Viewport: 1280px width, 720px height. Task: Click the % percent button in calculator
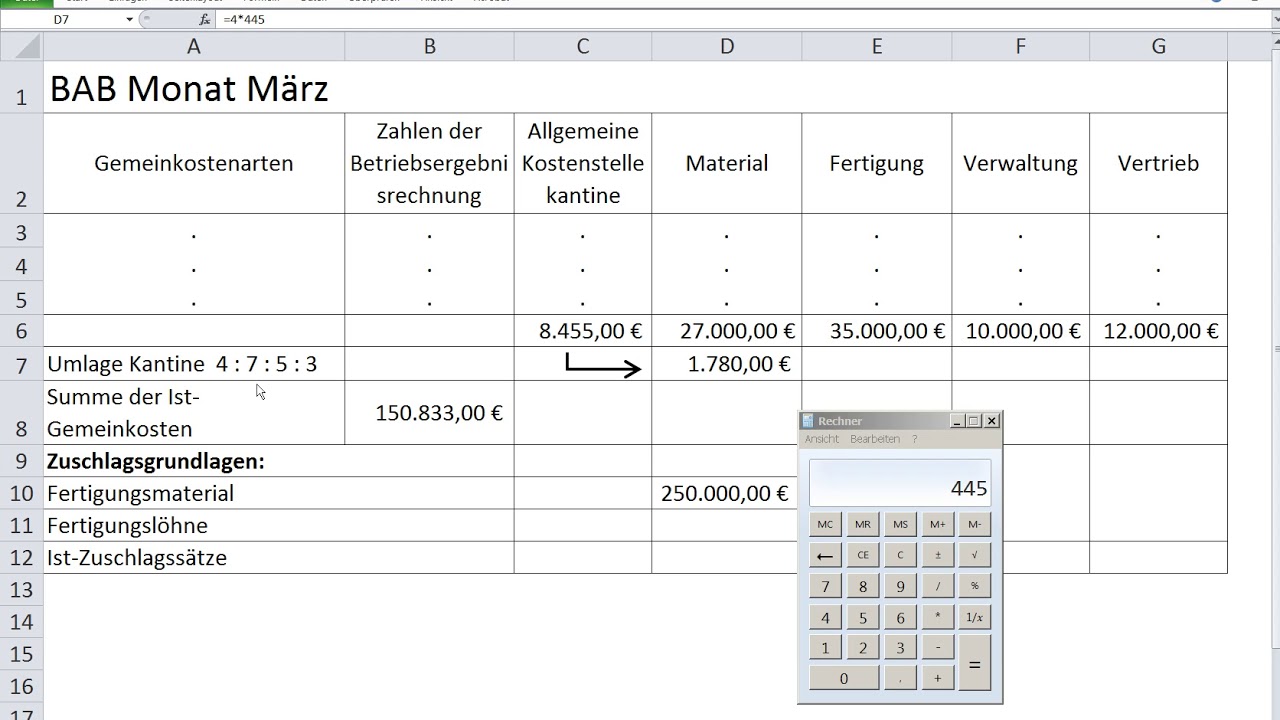[975, 587]
